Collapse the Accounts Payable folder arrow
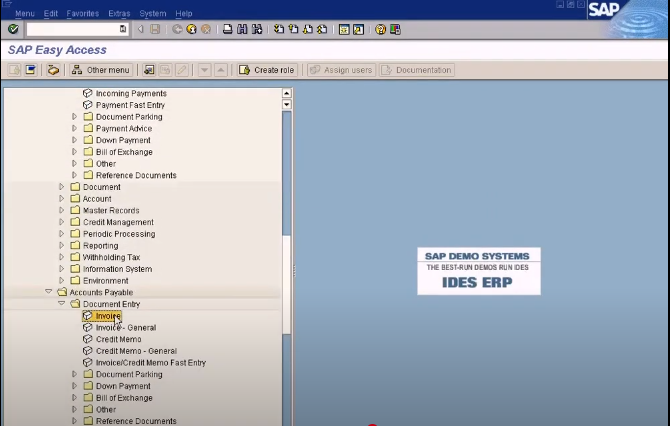The height and width of the screenshot is (426, 670). point(49,291)
